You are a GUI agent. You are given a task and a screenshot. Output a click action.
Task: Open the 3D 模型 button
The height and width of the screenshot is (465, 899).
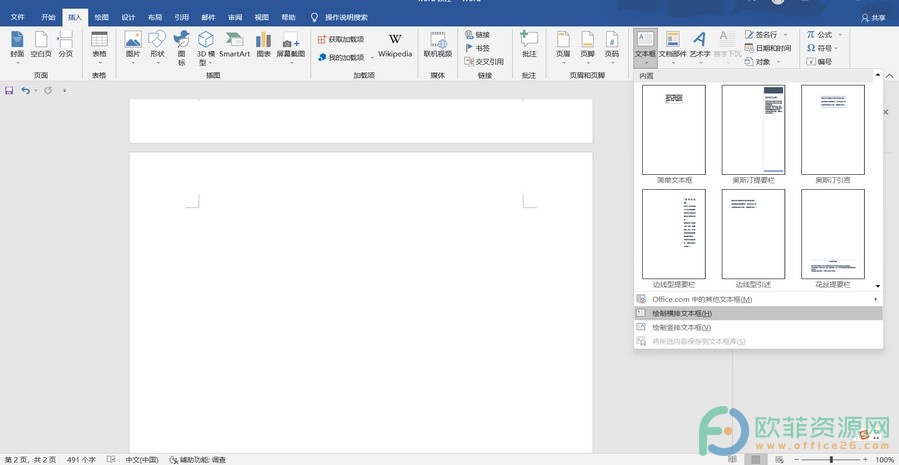tap(206, 48)
